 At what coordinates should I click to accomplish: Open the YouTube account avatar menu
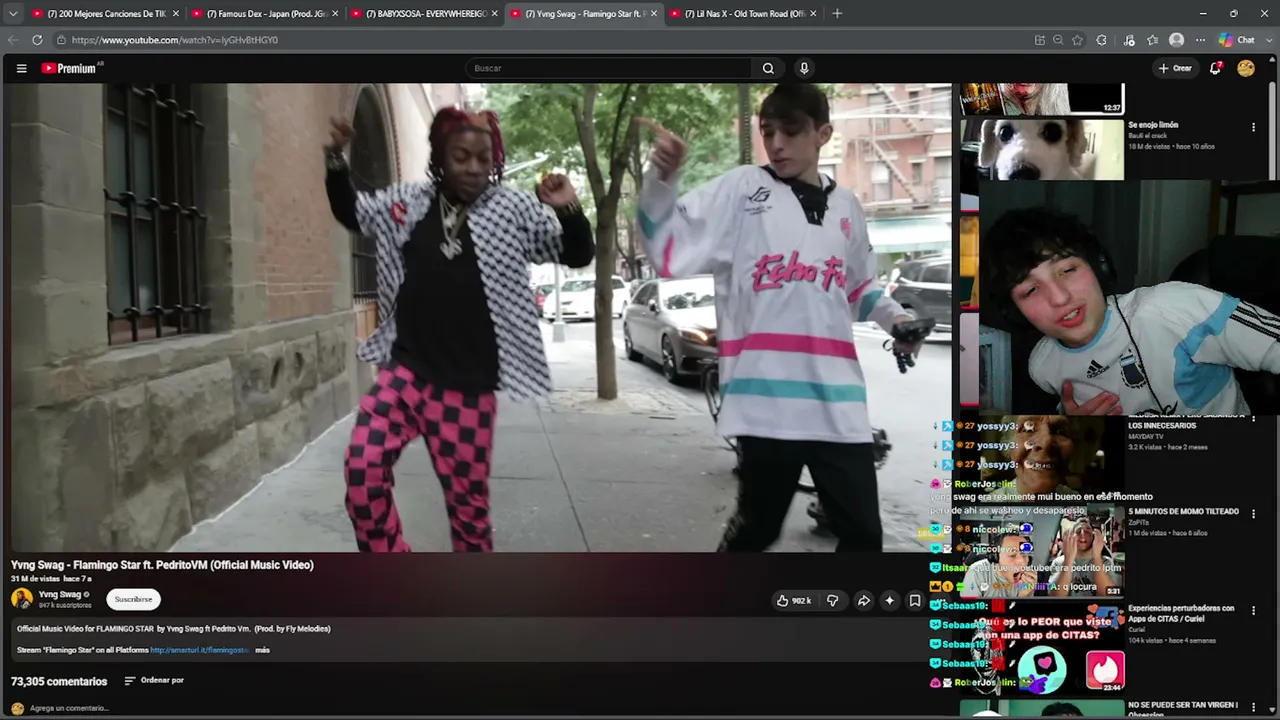[1246, 68]
